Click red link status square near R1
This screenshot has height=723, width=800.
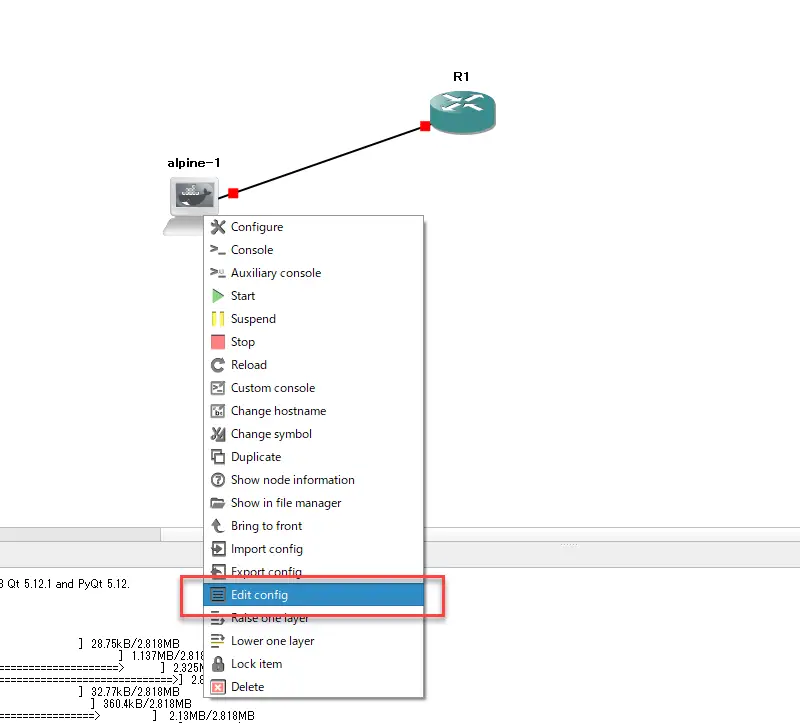pos(425,126)
